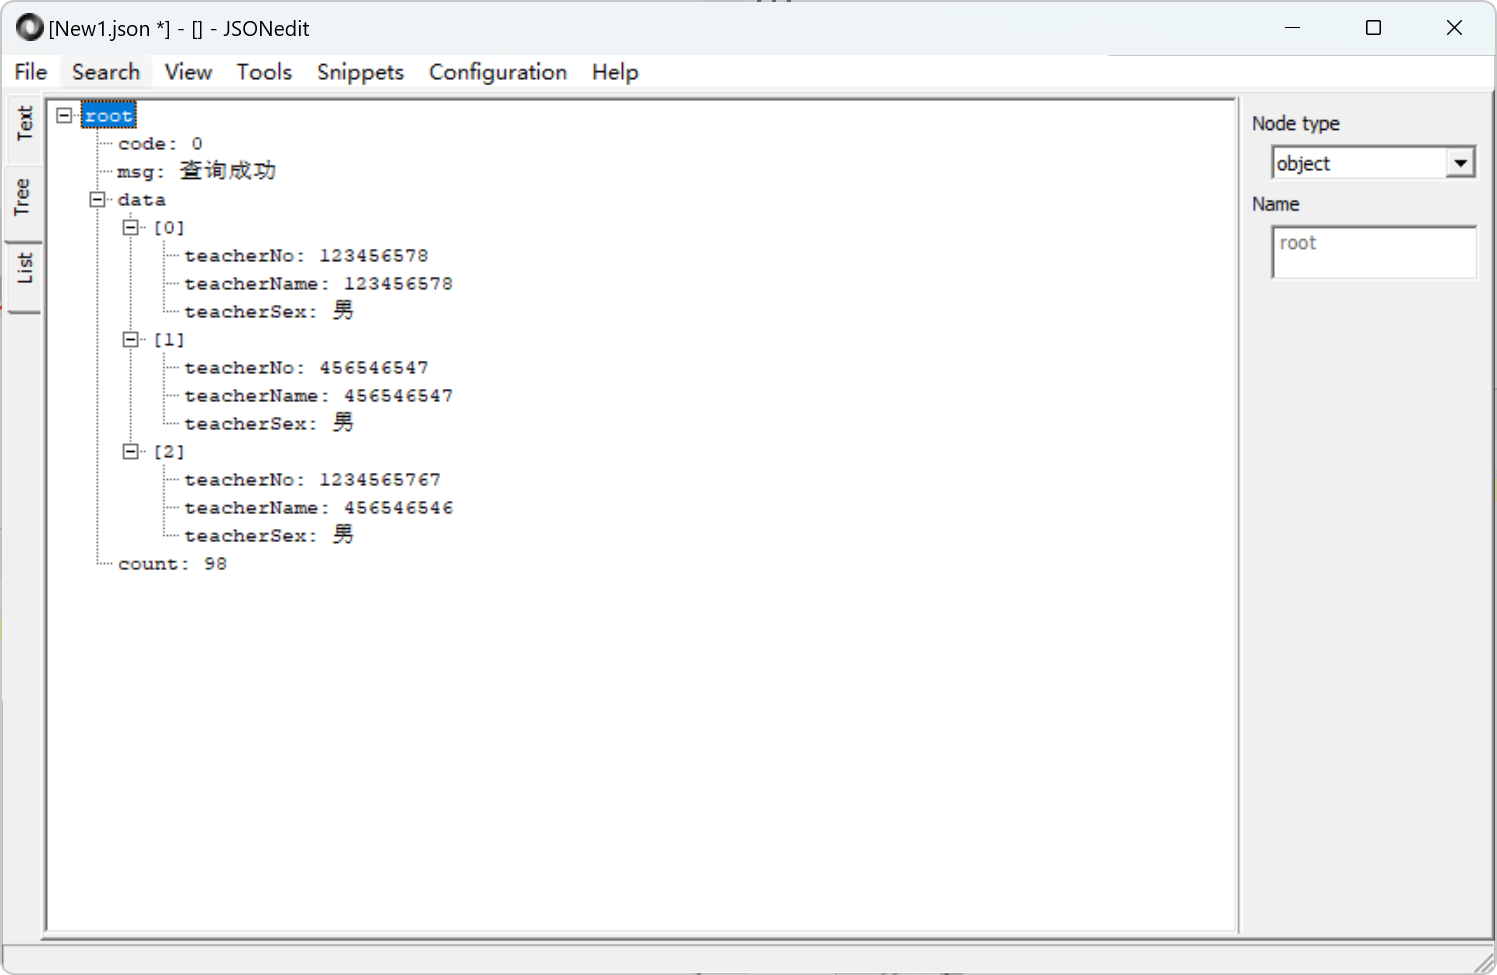
Task: Open the File menu
Action: point(31,72)
